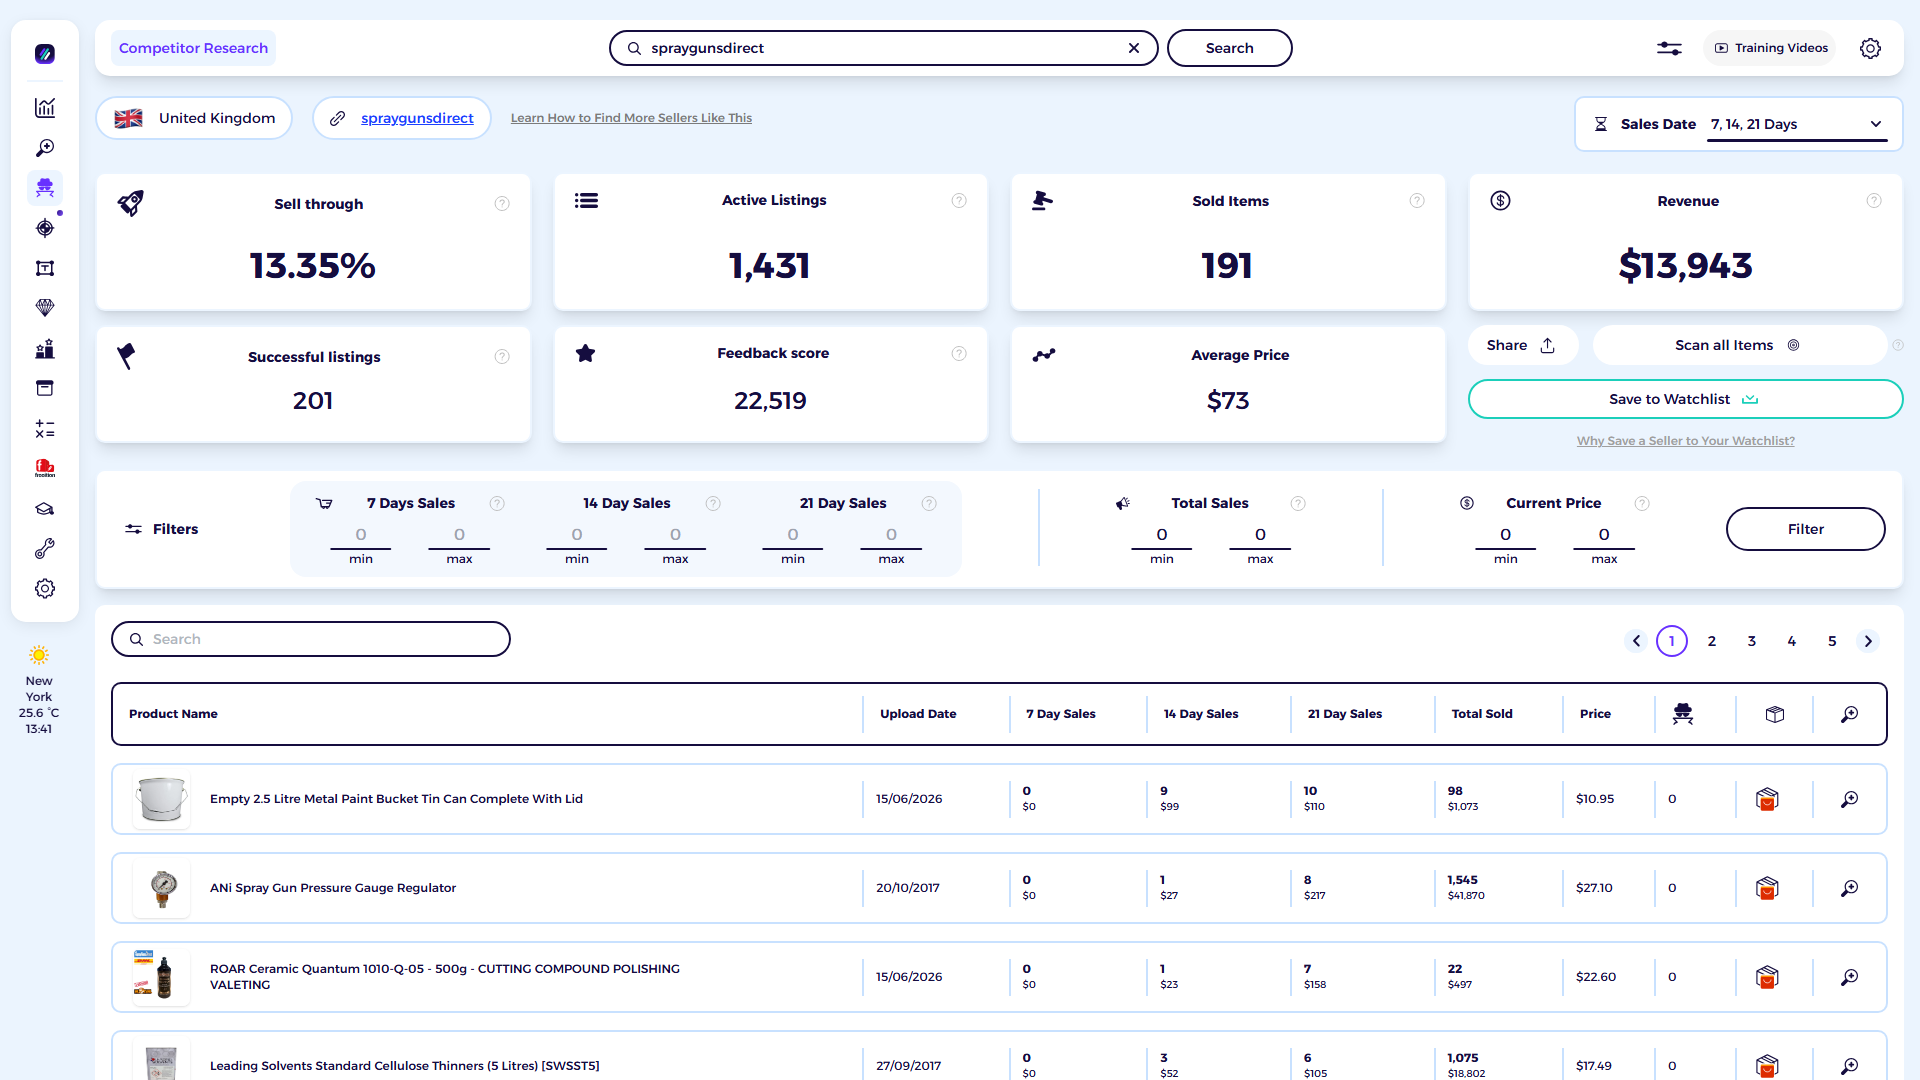Open Sales Date dropdown
The width and height of the screenshot is (1920, 1080).
pyautogui.click(x=1796, y=125)
